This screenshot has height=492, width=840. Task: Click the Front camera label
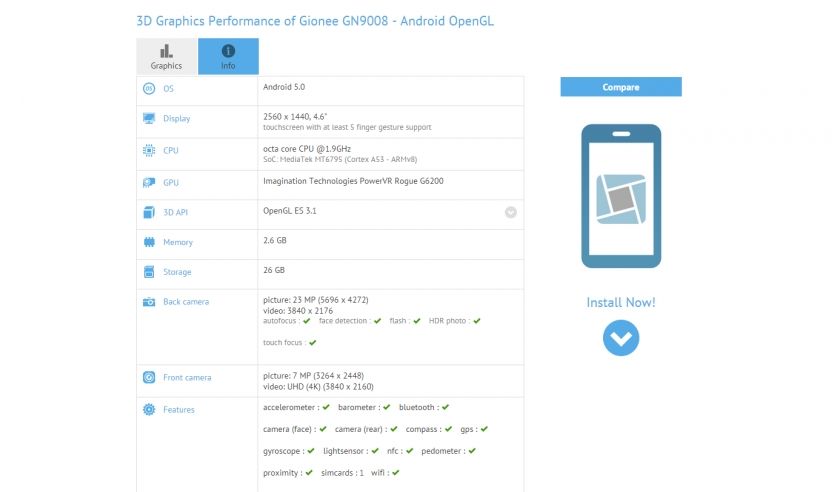tap(187, 377)
